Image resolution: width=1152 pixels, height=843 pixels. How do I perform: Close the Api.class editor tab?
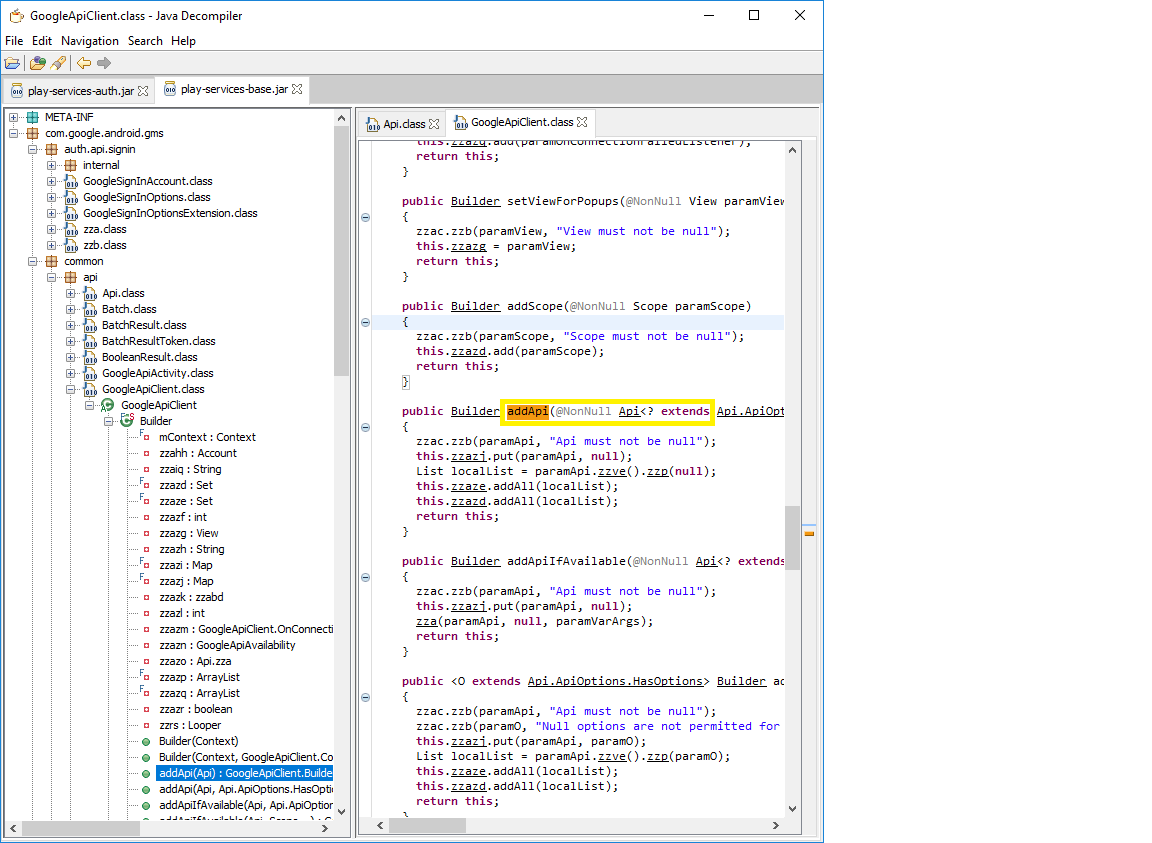coord(434,124)
